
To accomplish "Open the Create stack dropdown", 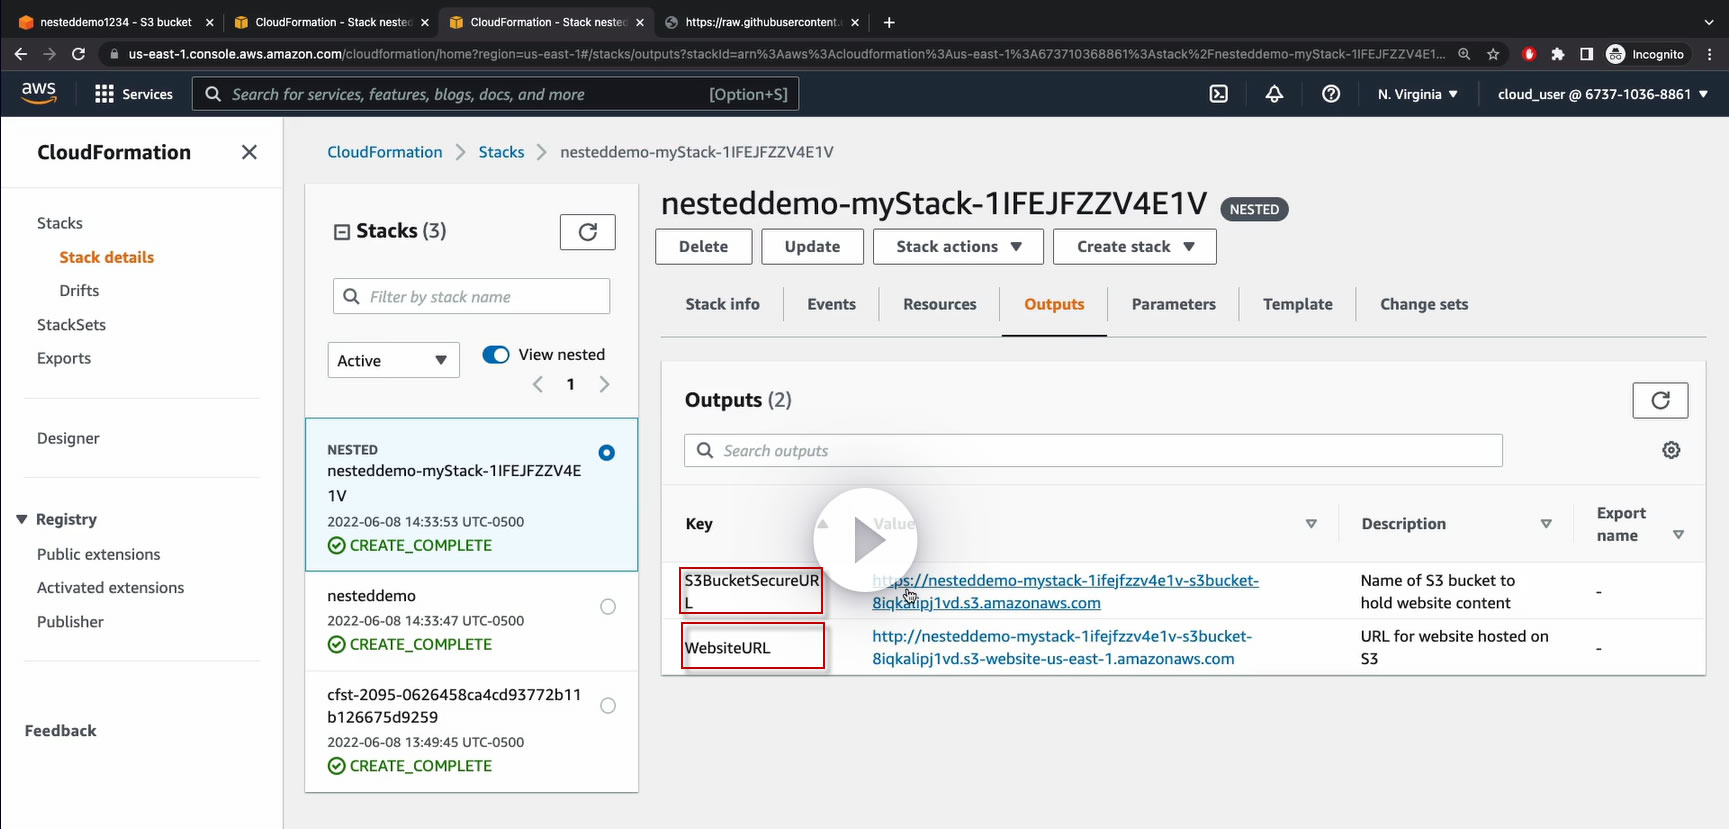I will point(1135,247).
